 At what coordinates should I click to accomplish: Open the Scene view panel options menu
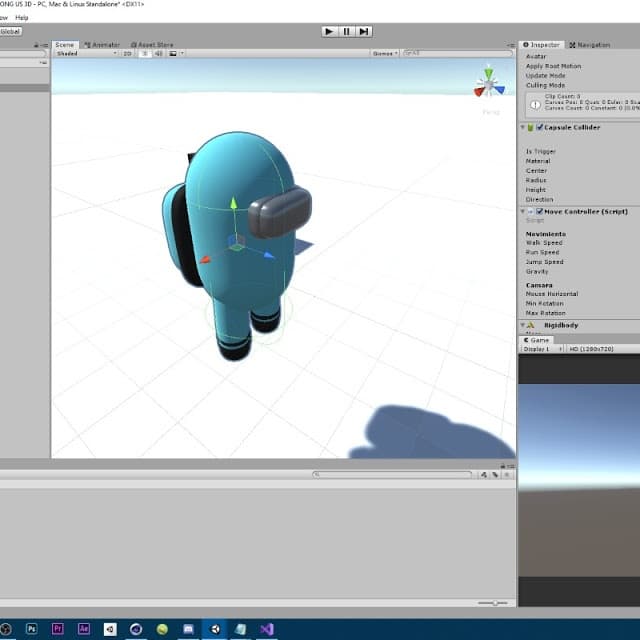511,45
